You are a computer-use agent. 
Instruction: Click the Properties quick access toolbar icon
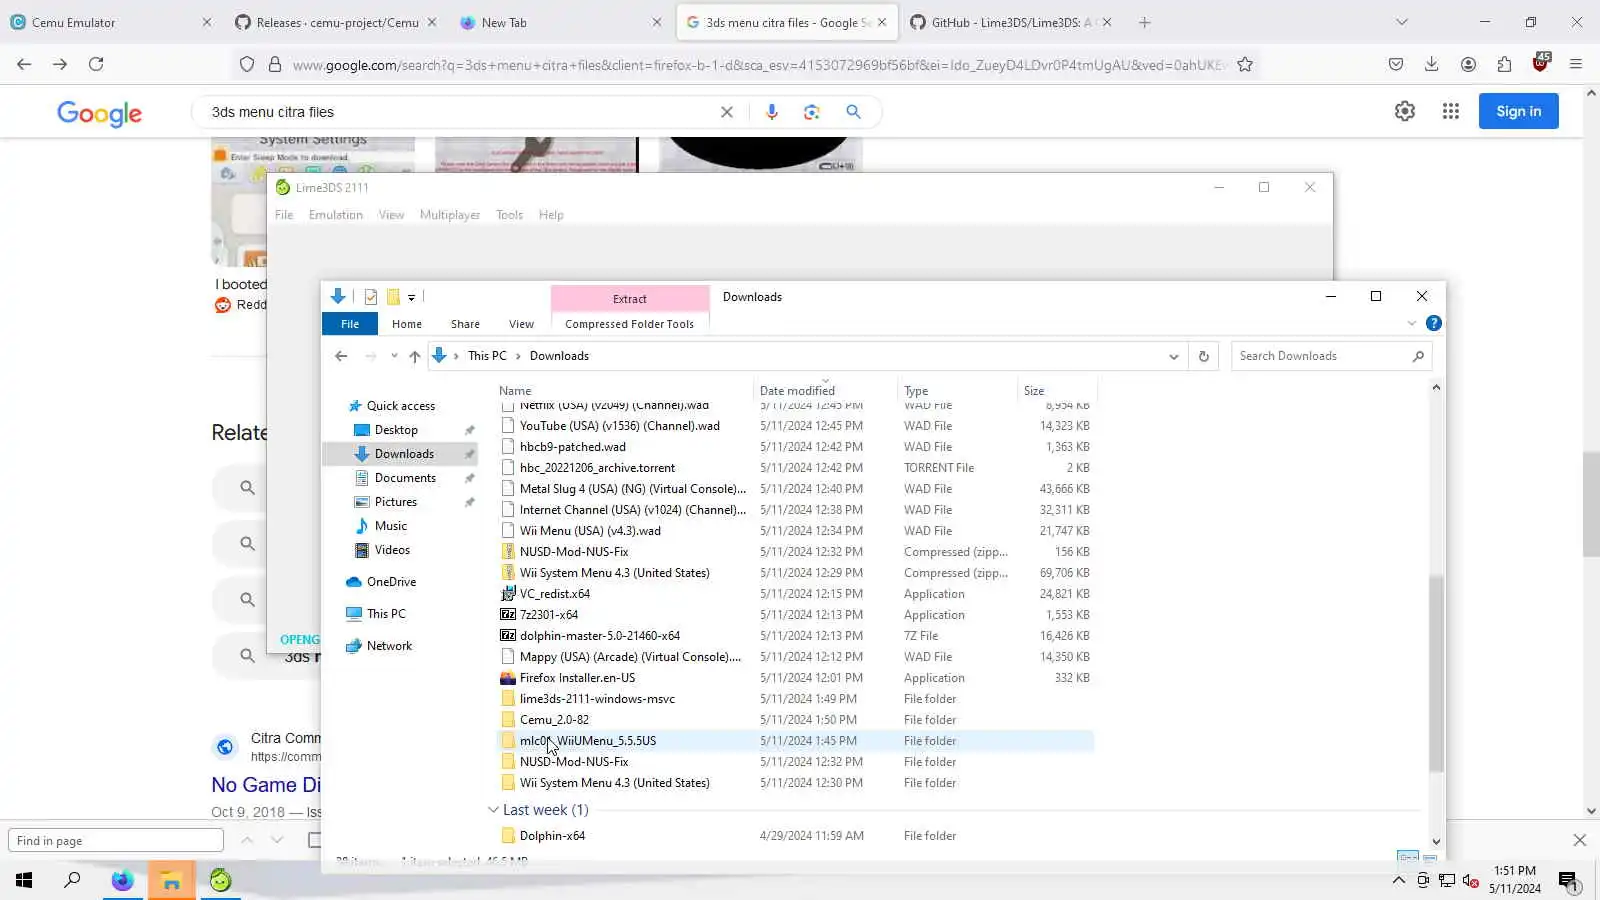(x=371, y=296)
